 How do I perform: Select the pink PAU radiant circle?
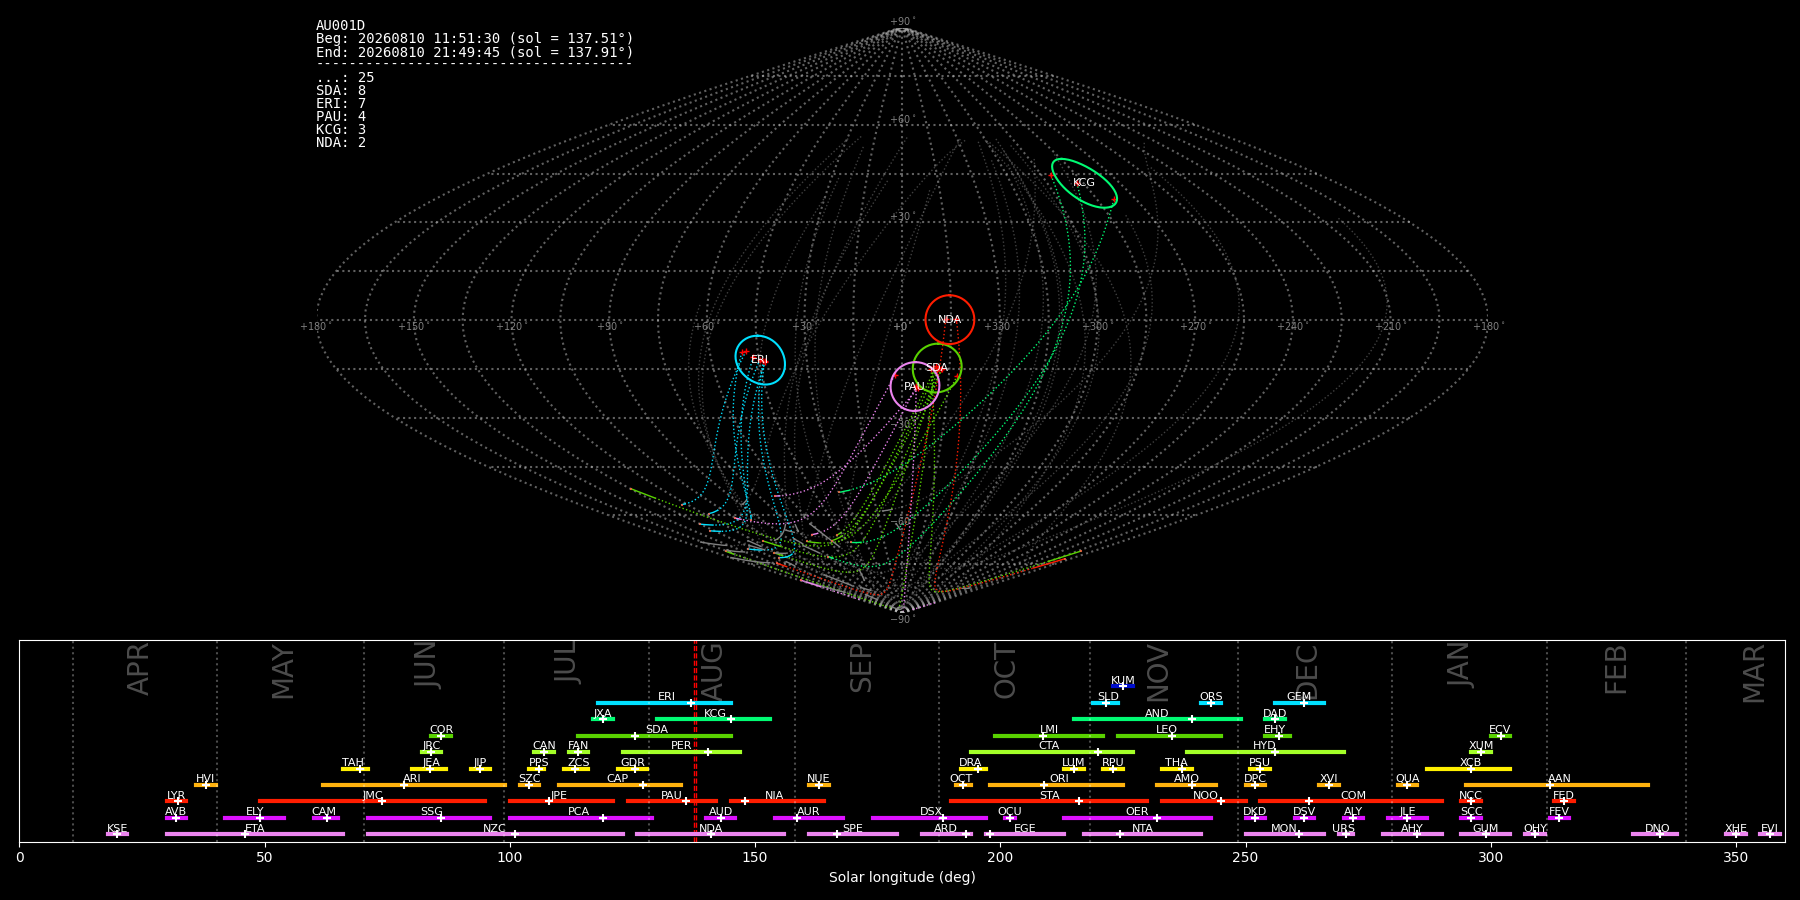915,387
